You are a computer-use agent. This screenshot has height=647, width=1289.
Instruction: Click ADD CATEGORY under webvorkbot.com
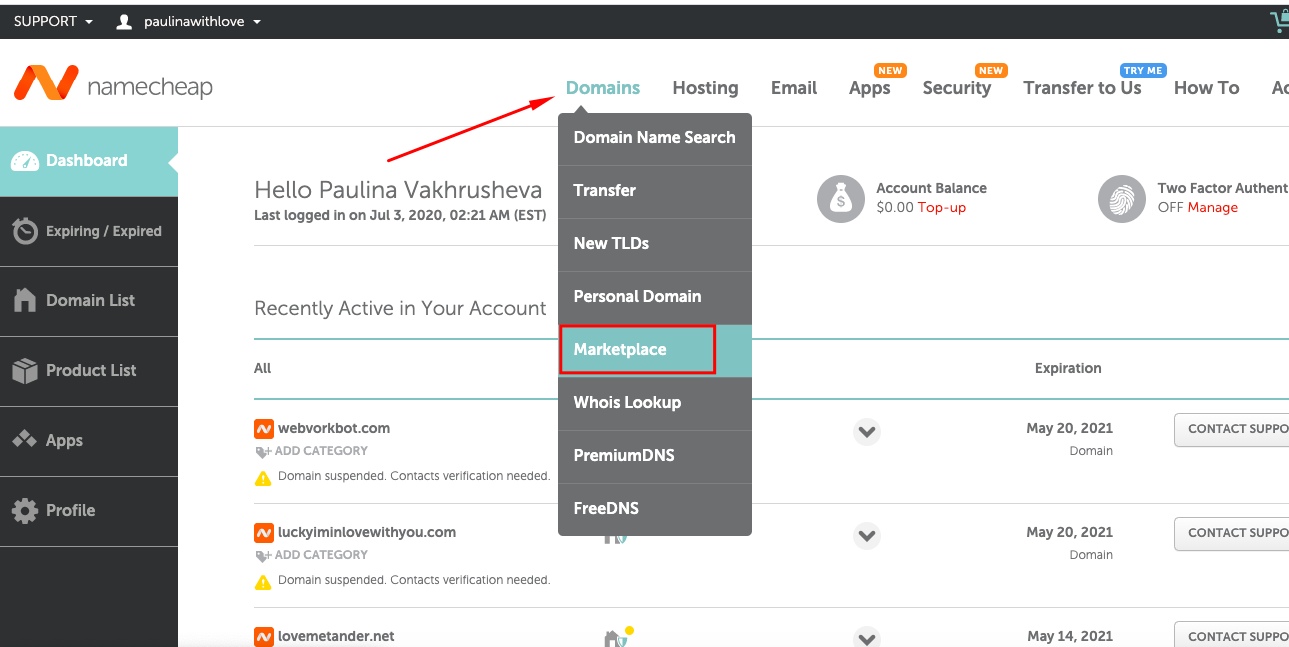[312, 451]
